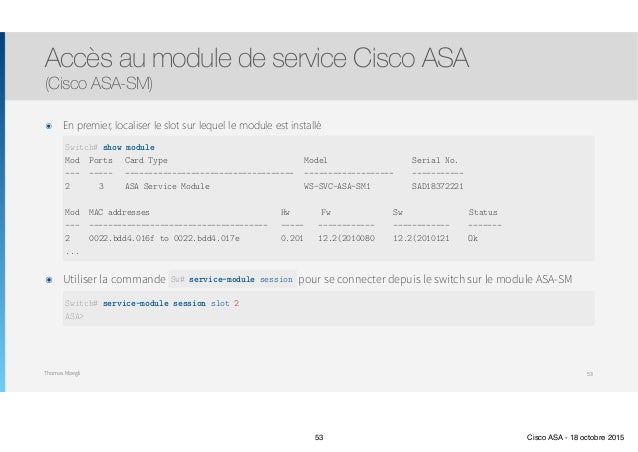The width and height of the screenshot is (638, 452).
Task: Click the subtitle '(Cisco ASA-SM)'
Action: point(99,83)
